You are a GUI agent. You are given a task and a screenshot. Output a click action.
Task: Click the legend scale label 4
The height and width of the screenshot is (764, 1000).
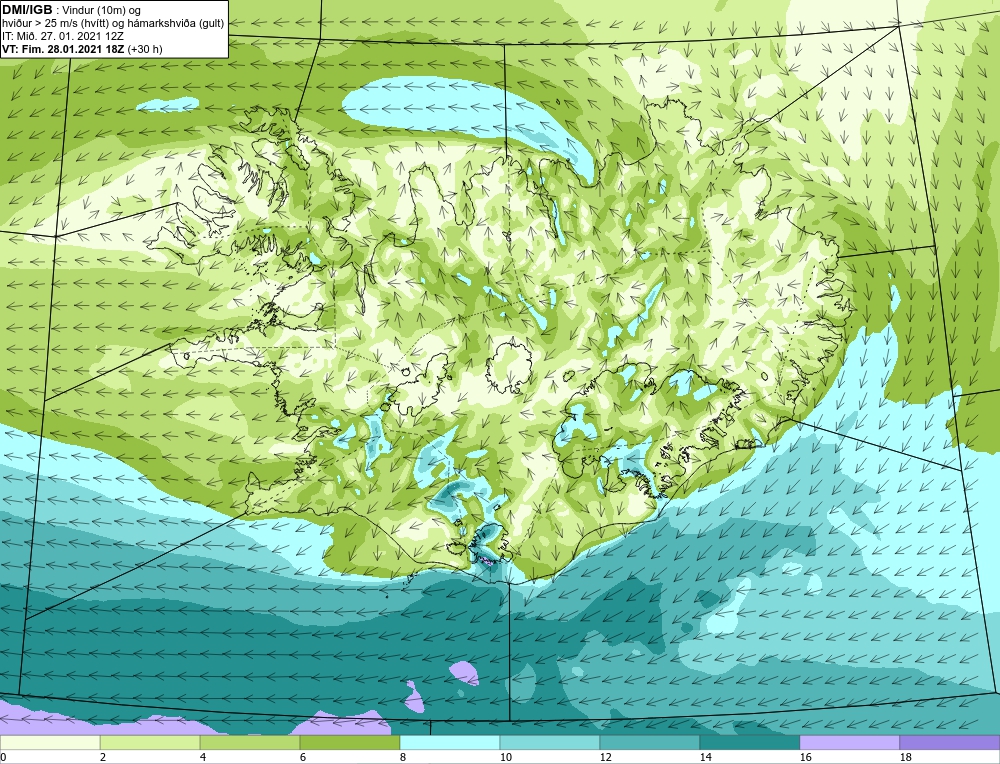[x=203, y=757]
